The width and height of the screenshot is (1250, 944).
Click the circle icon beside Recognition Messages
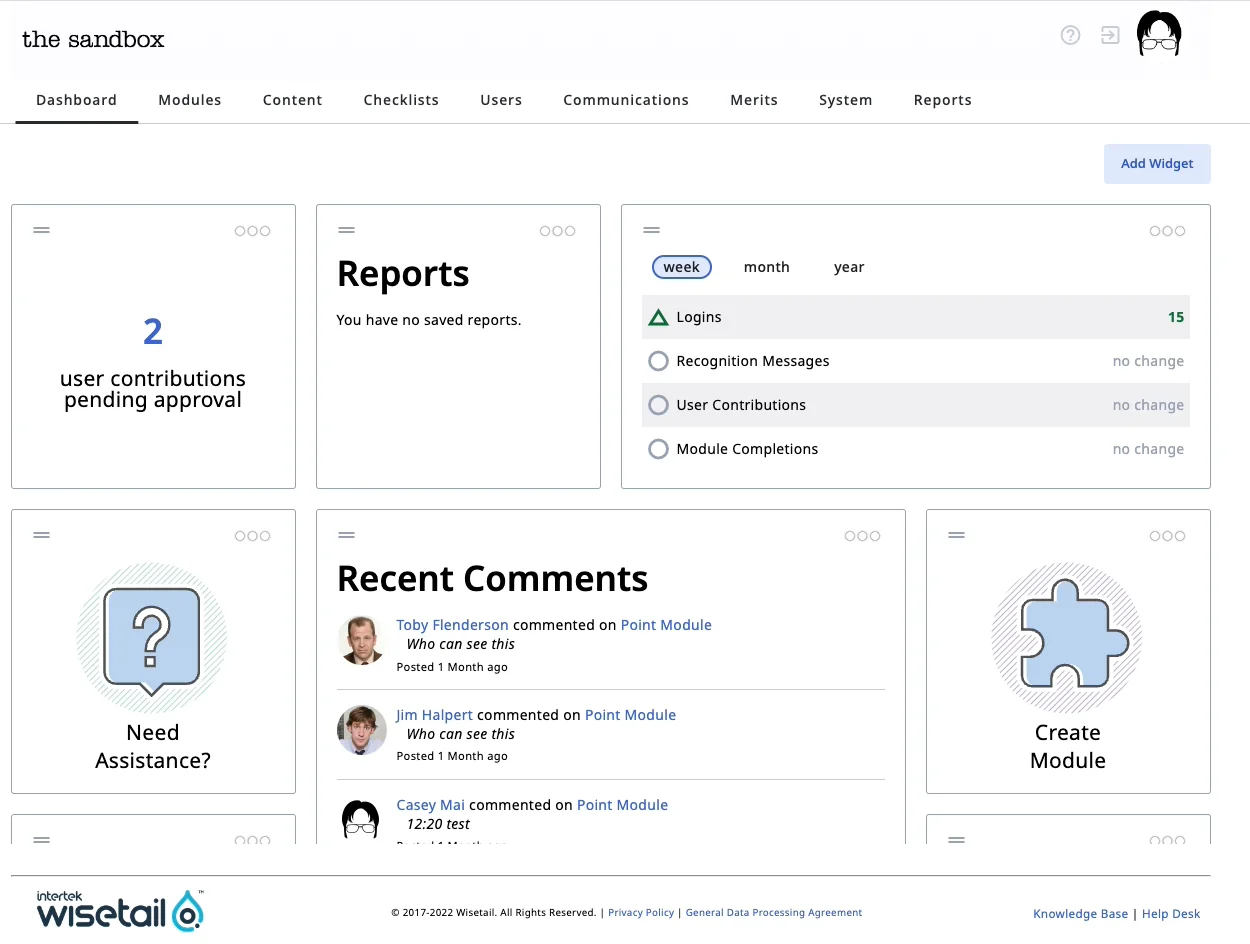click(x=658, y=361)
